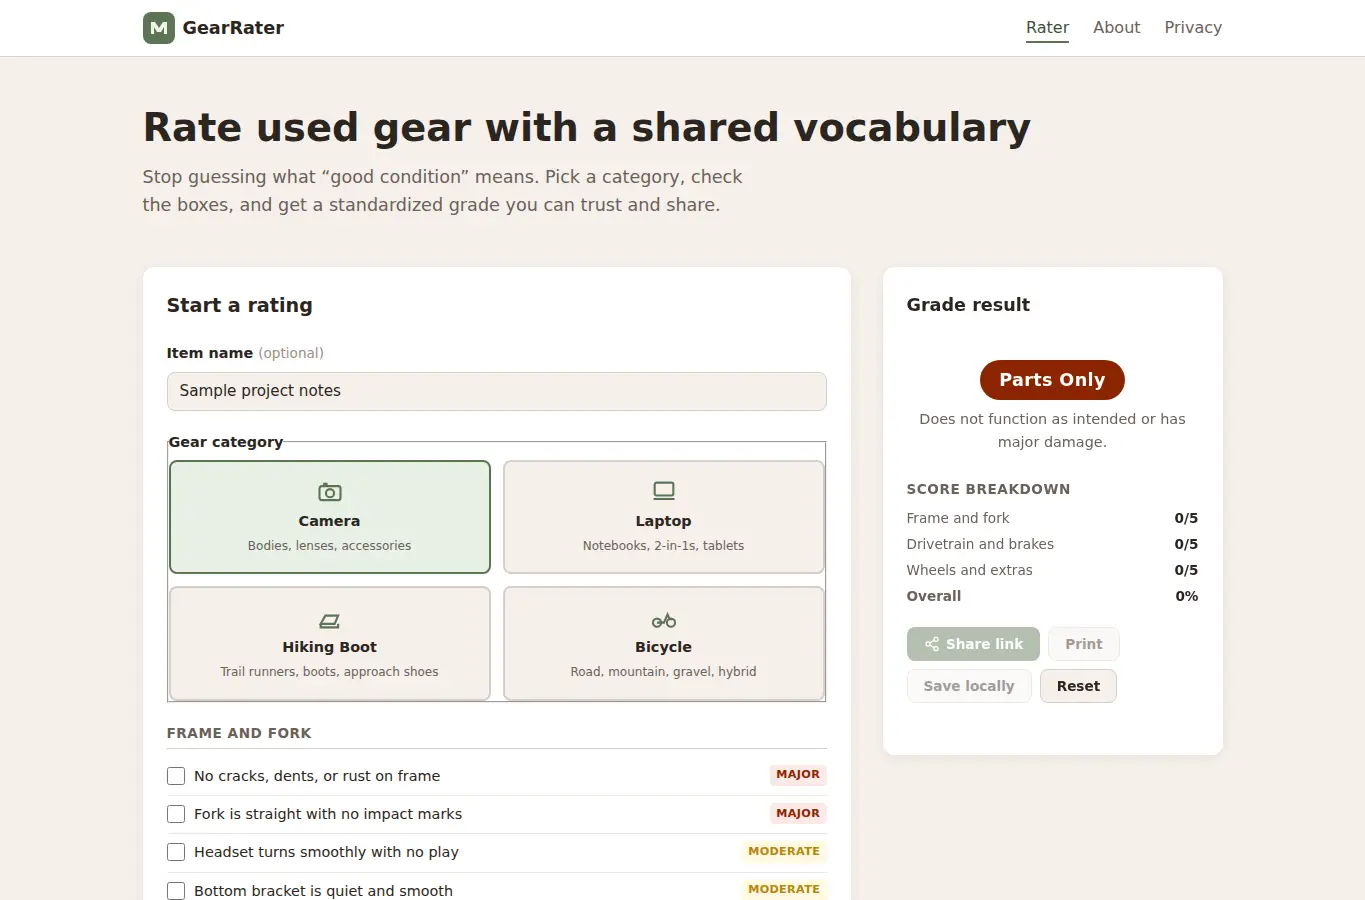Click the 'Gear category' legend label
Screen dimensions: 1365x900
pyautogui.click(x=226, y=442)
